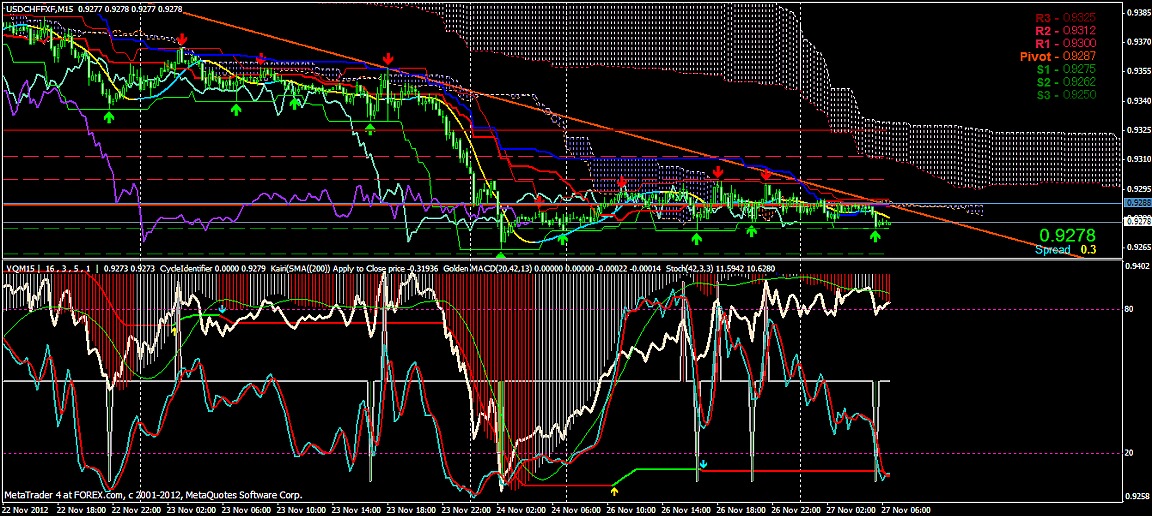1152x516 pixels.
Task: Select the S1 - 0.9275 support label
Action: (x=1067, y=69)
